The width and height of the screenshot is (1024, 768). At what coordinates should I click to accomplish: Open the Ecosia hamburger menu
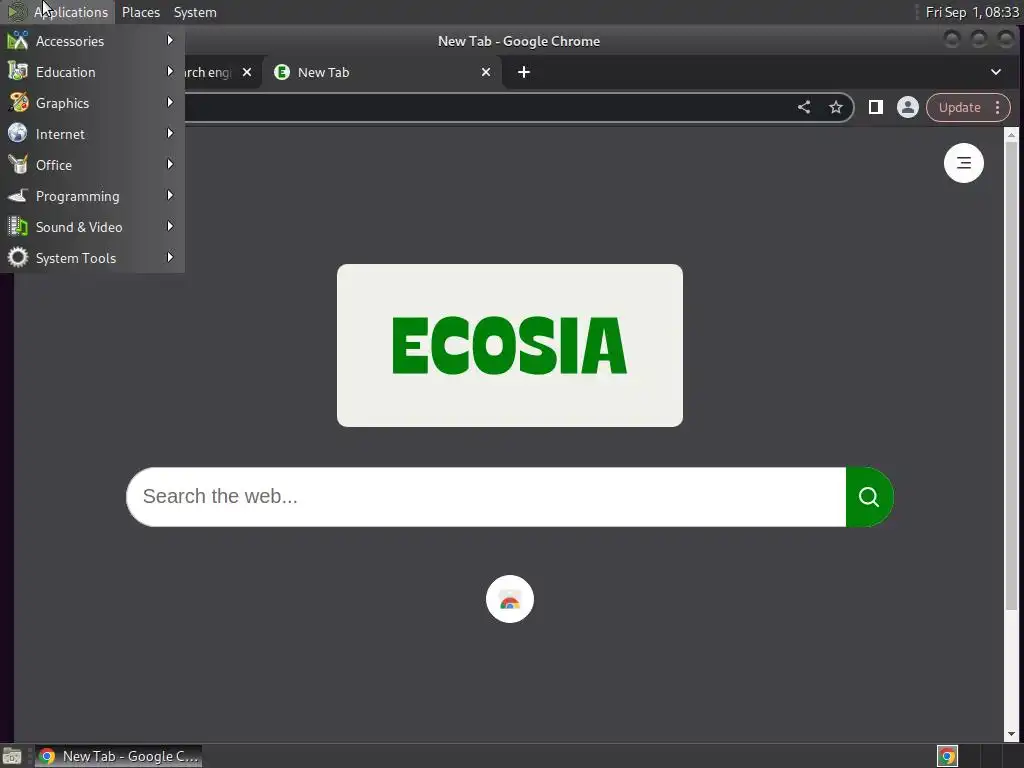[x=964, y=163]
